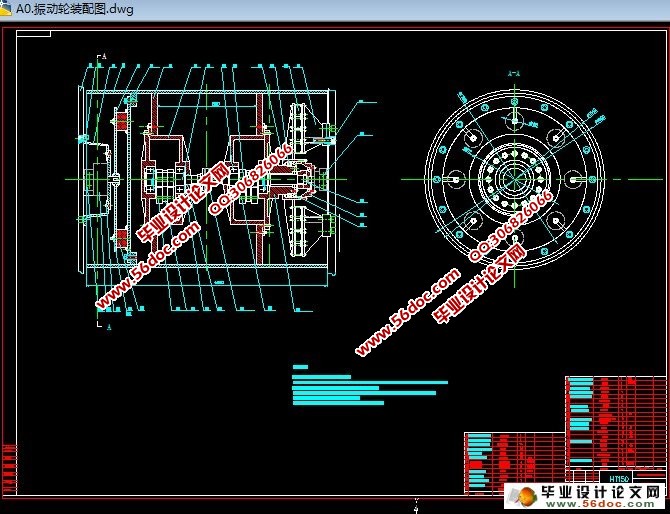
Task: Select the section marker A at top-left of view
Action: pos(103,54)
